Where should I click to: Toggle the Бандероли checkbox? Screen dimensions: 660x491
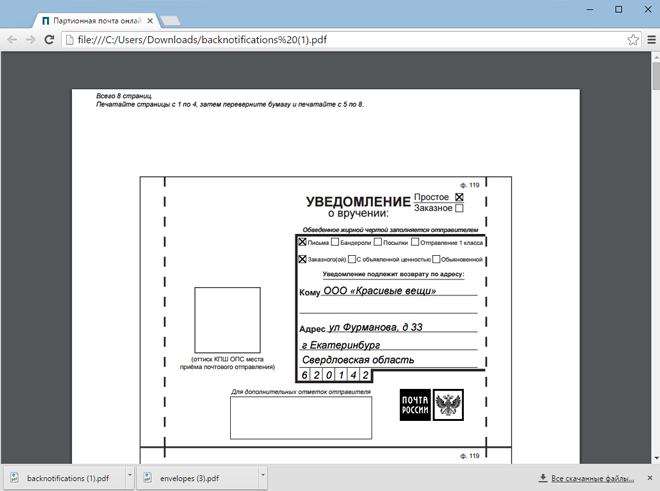(335, 242)
